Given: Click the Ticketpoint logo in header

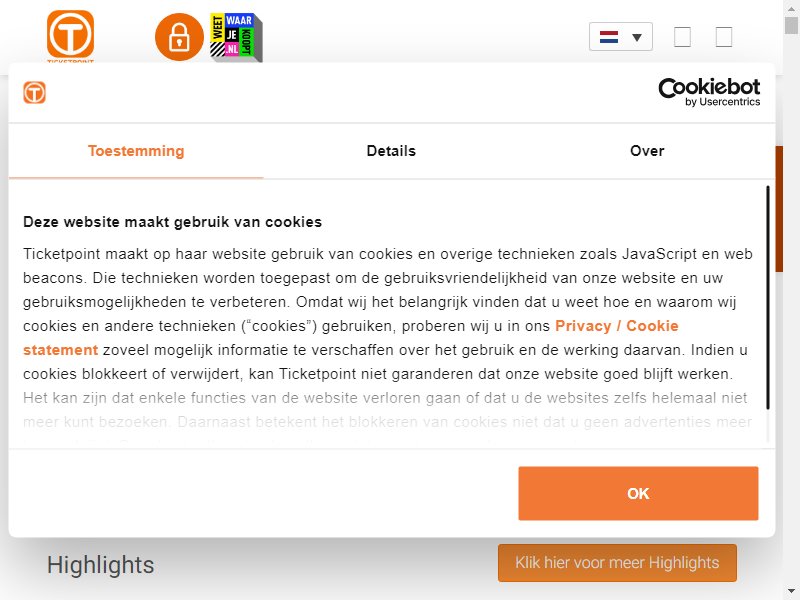Looking at the screenshot, I should [70, 36].
